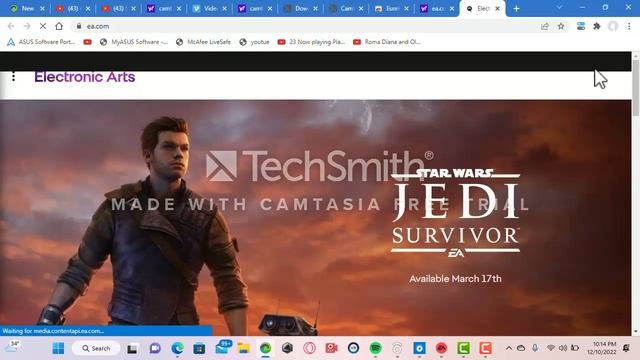
Task: Stop loading the page with the X button
Action: click(x=43, y=26)
